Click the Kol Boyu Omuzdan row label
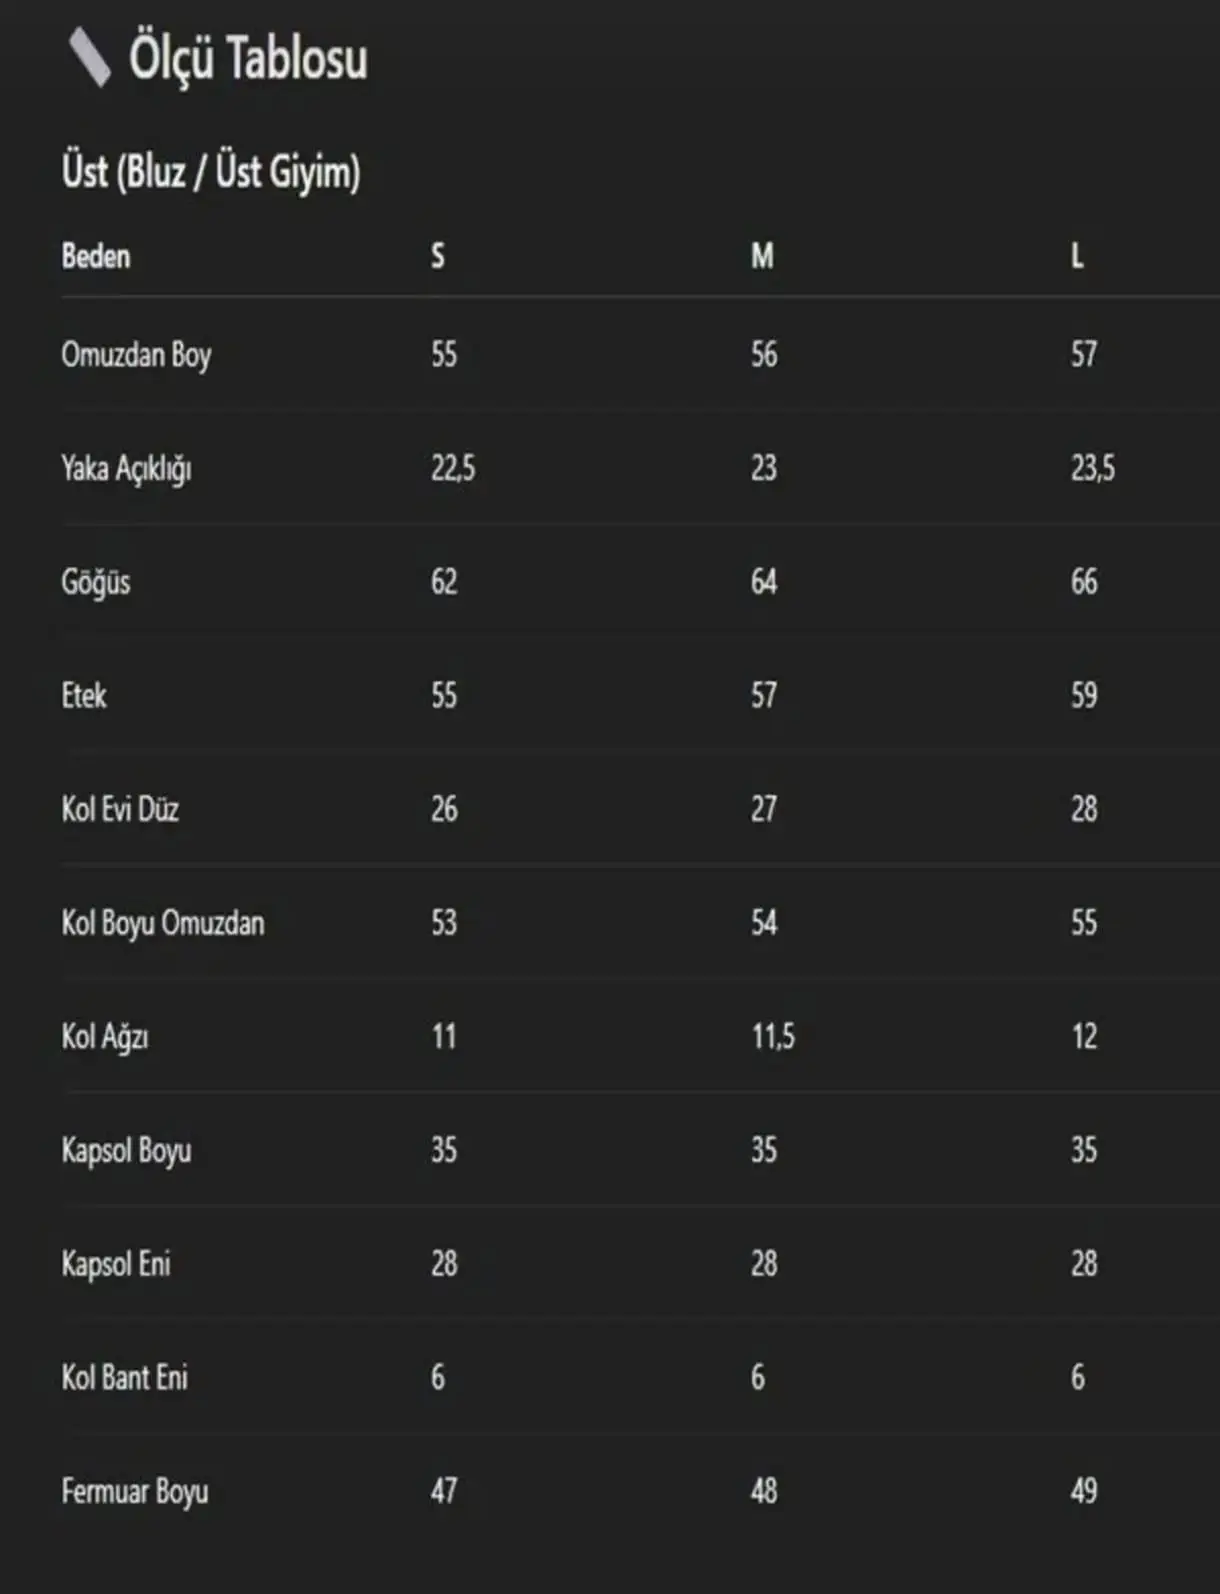 pos(163,923)
